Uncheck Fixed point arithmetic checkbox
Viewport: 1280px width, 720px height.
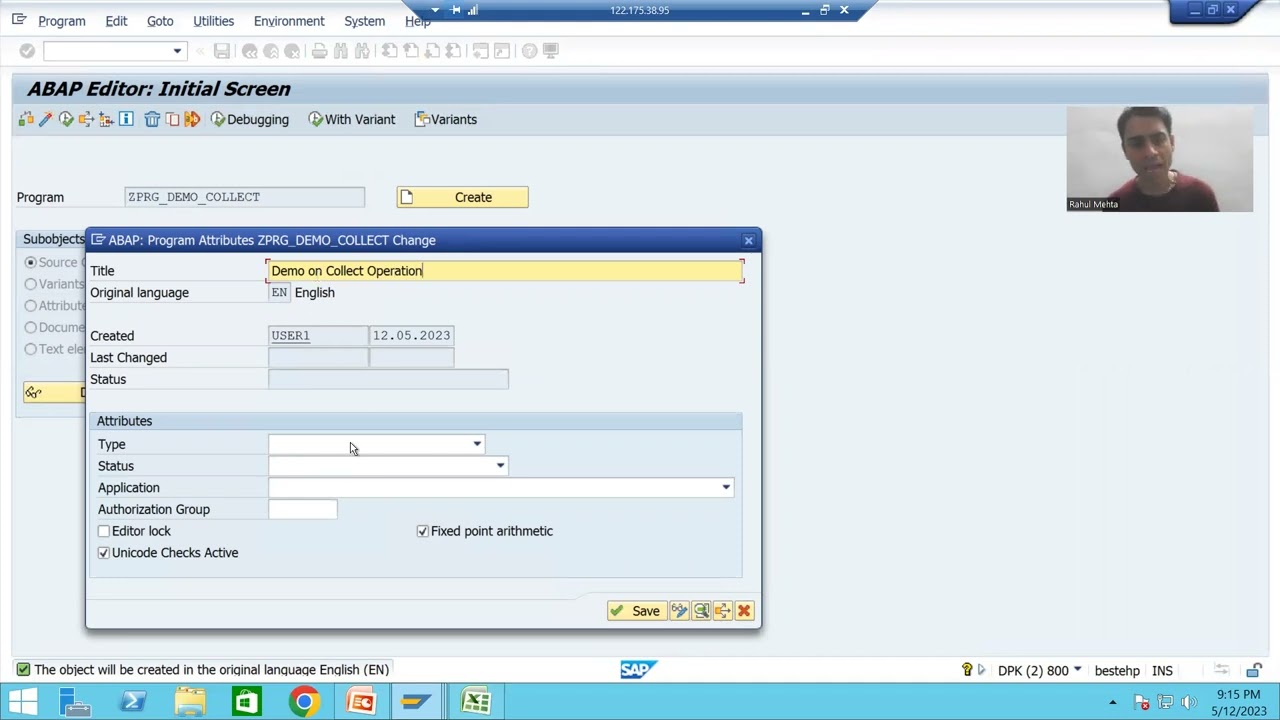423,531
